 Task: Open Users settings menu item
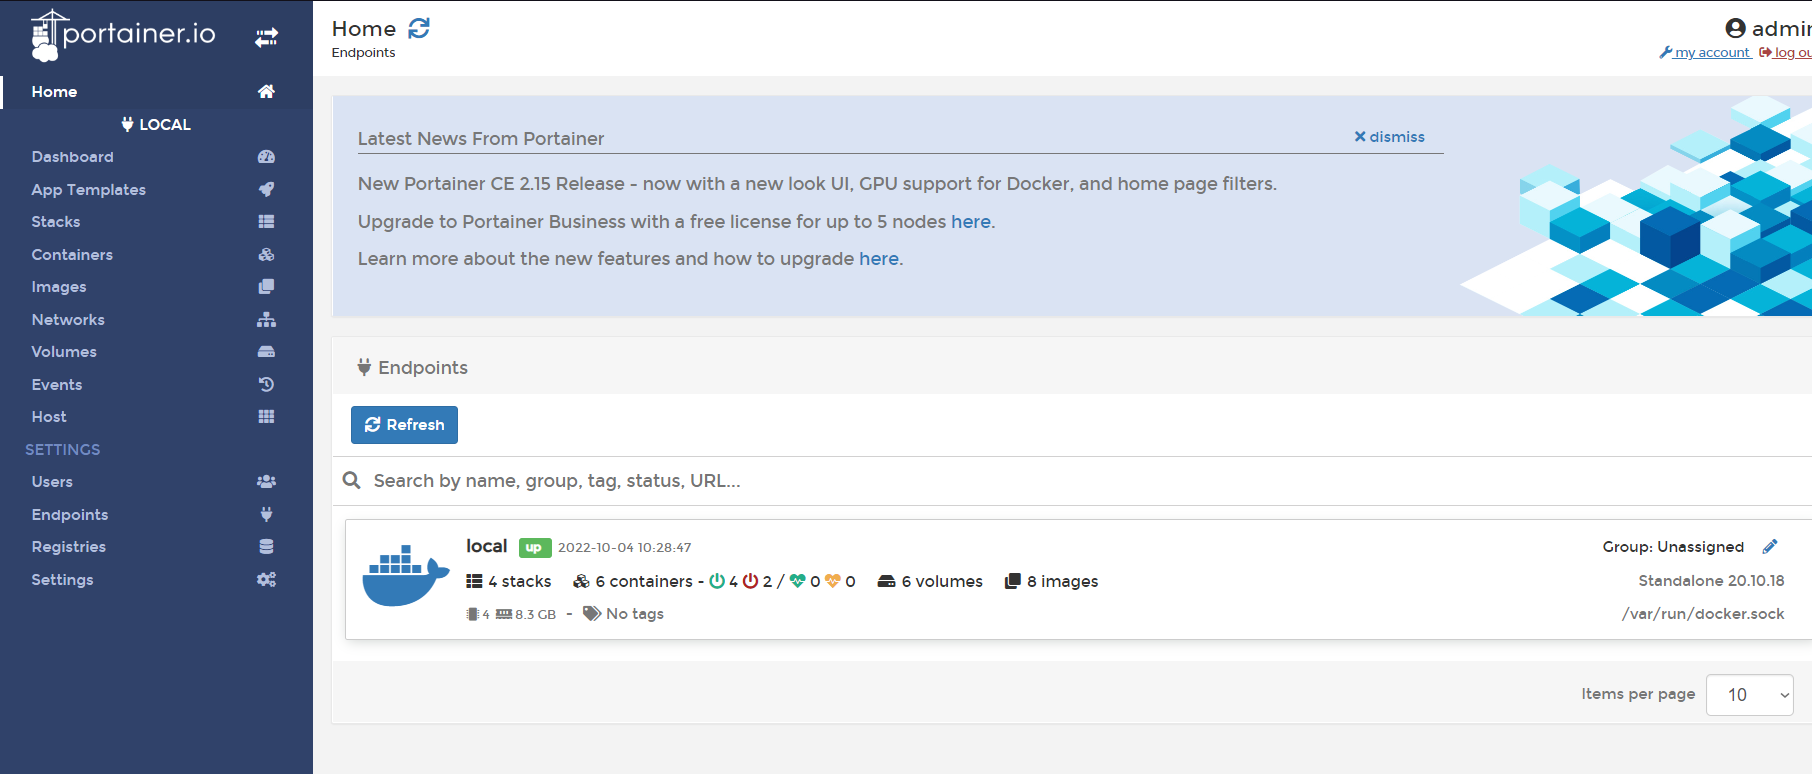pyautogui.click(x=52, y=482)
